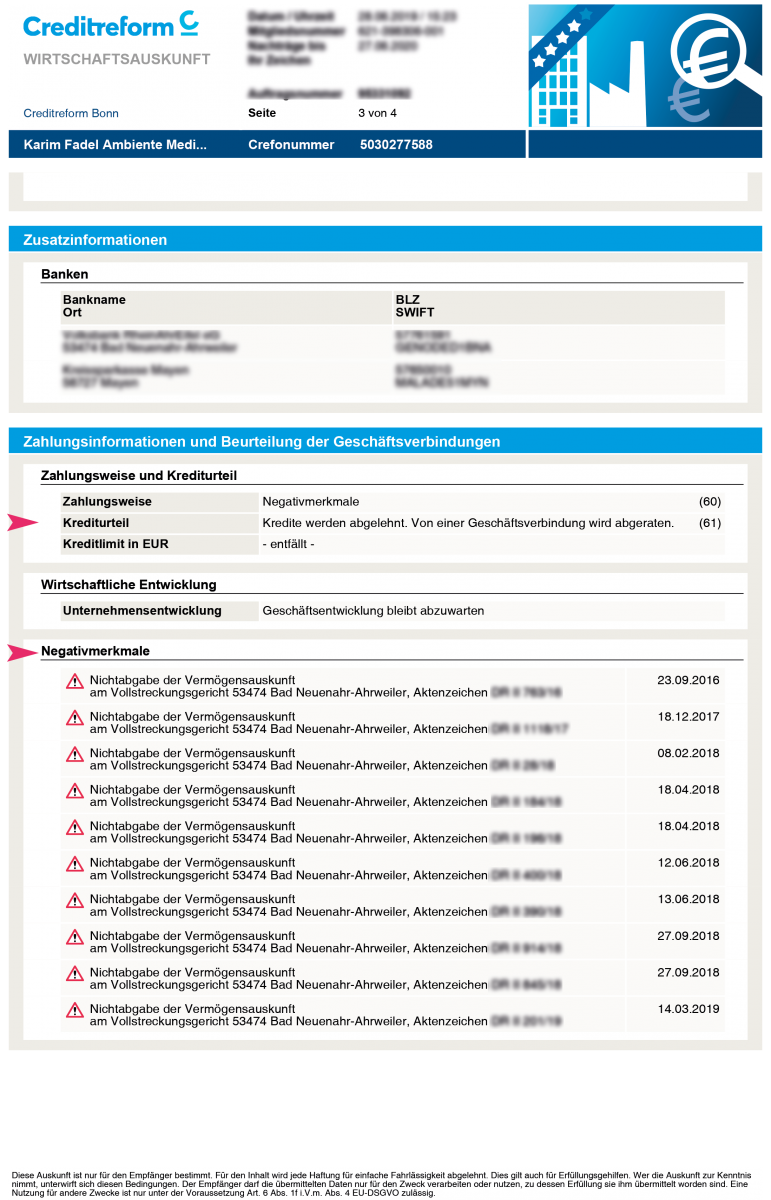771x1200 pixels.
Task: Click the Zahlungsweise und Krediturteil heading
Action: [x=138, y=475]
